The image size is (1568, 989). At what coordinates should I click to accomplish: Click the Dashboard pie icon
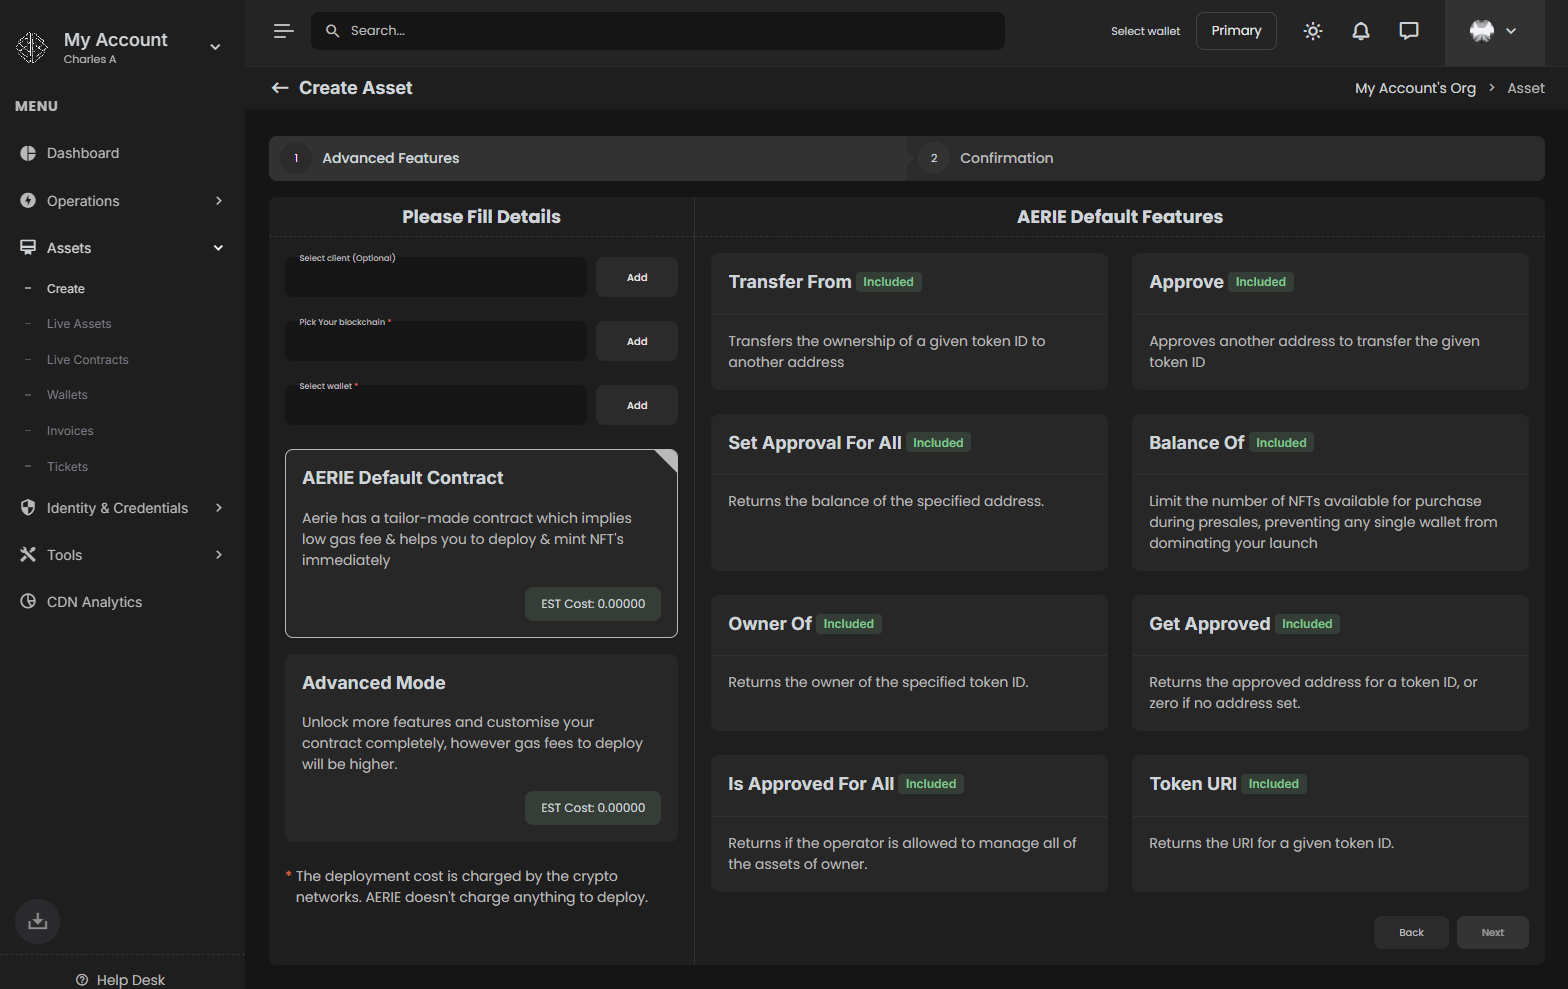(28, 153)
